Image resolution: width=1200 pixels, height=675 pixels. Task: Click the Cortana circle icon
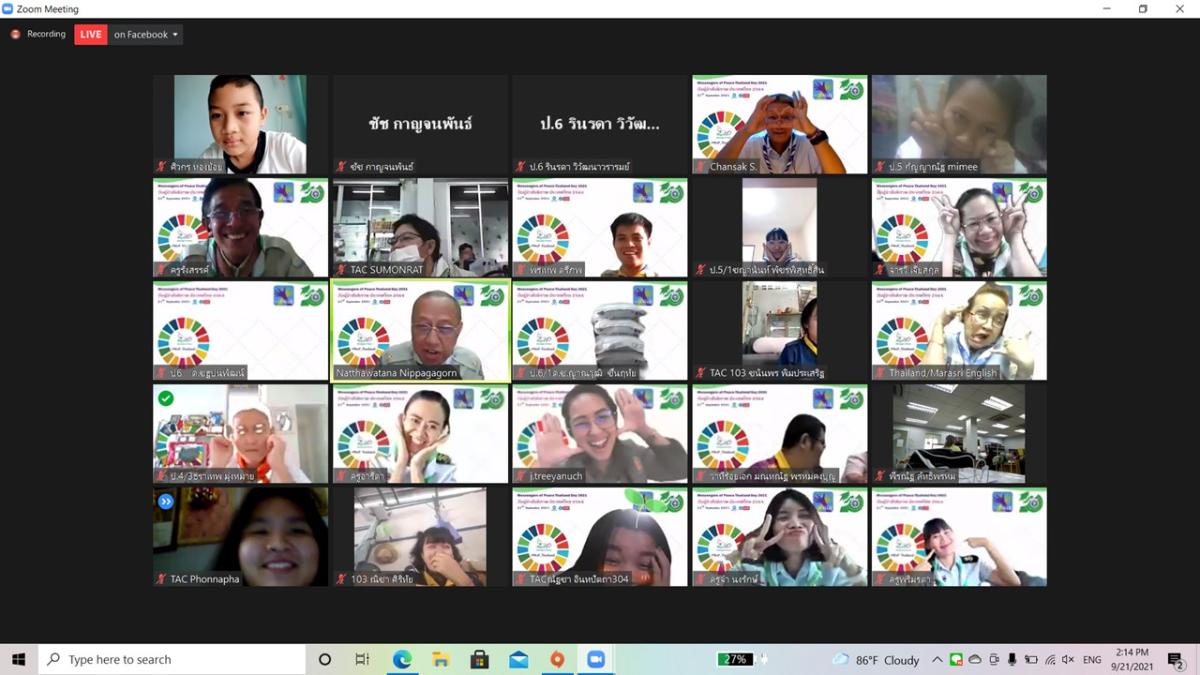(x=325, y=659)
